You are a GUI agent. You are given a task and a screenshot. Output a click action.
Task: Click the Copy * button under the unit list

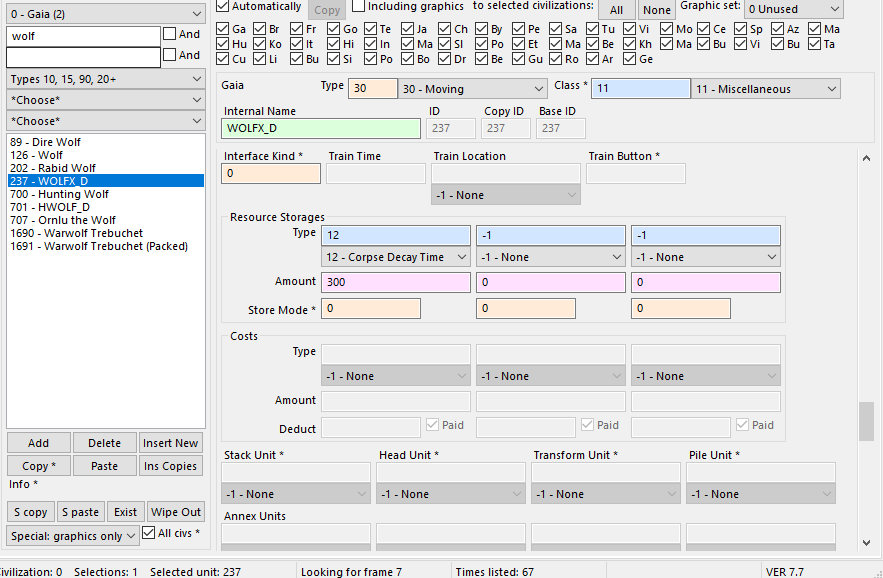(x=39, y=466)
